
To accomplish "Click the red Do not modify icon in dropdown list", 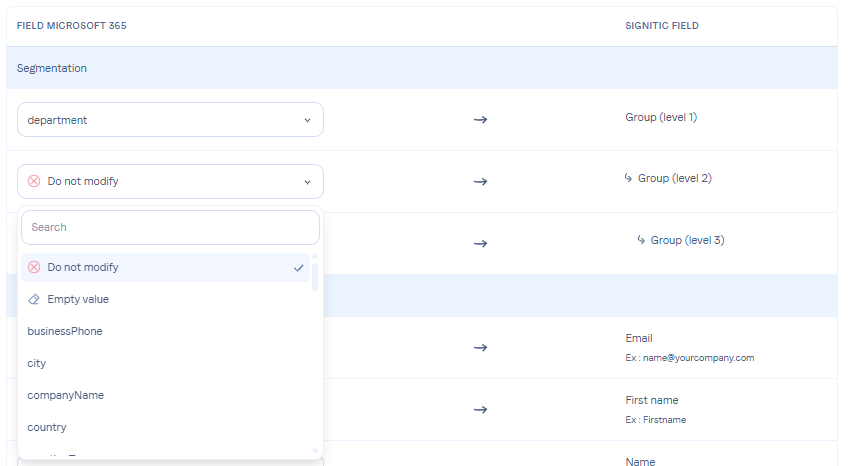I will point(34,267).
